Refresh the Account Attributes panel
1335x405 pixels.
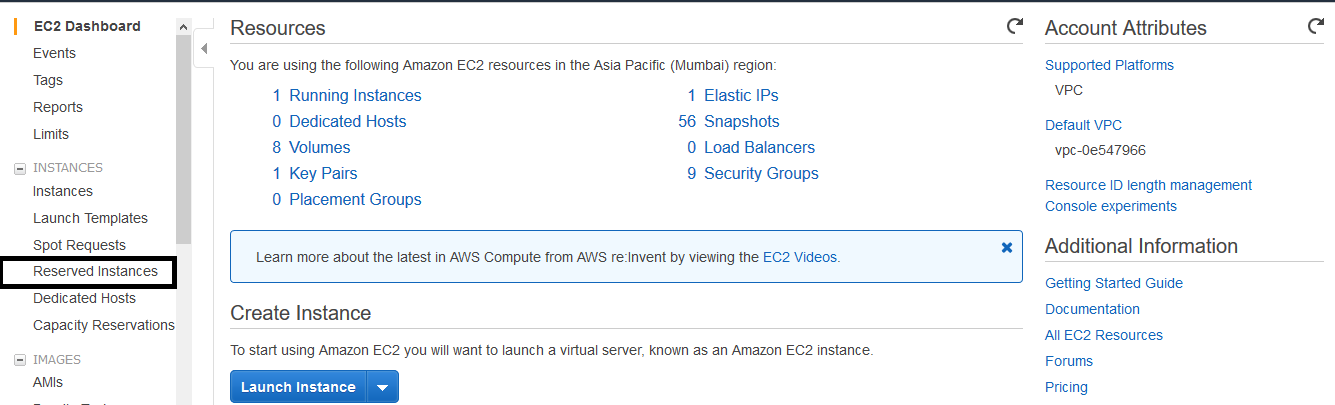click(x=1316, y=27)
